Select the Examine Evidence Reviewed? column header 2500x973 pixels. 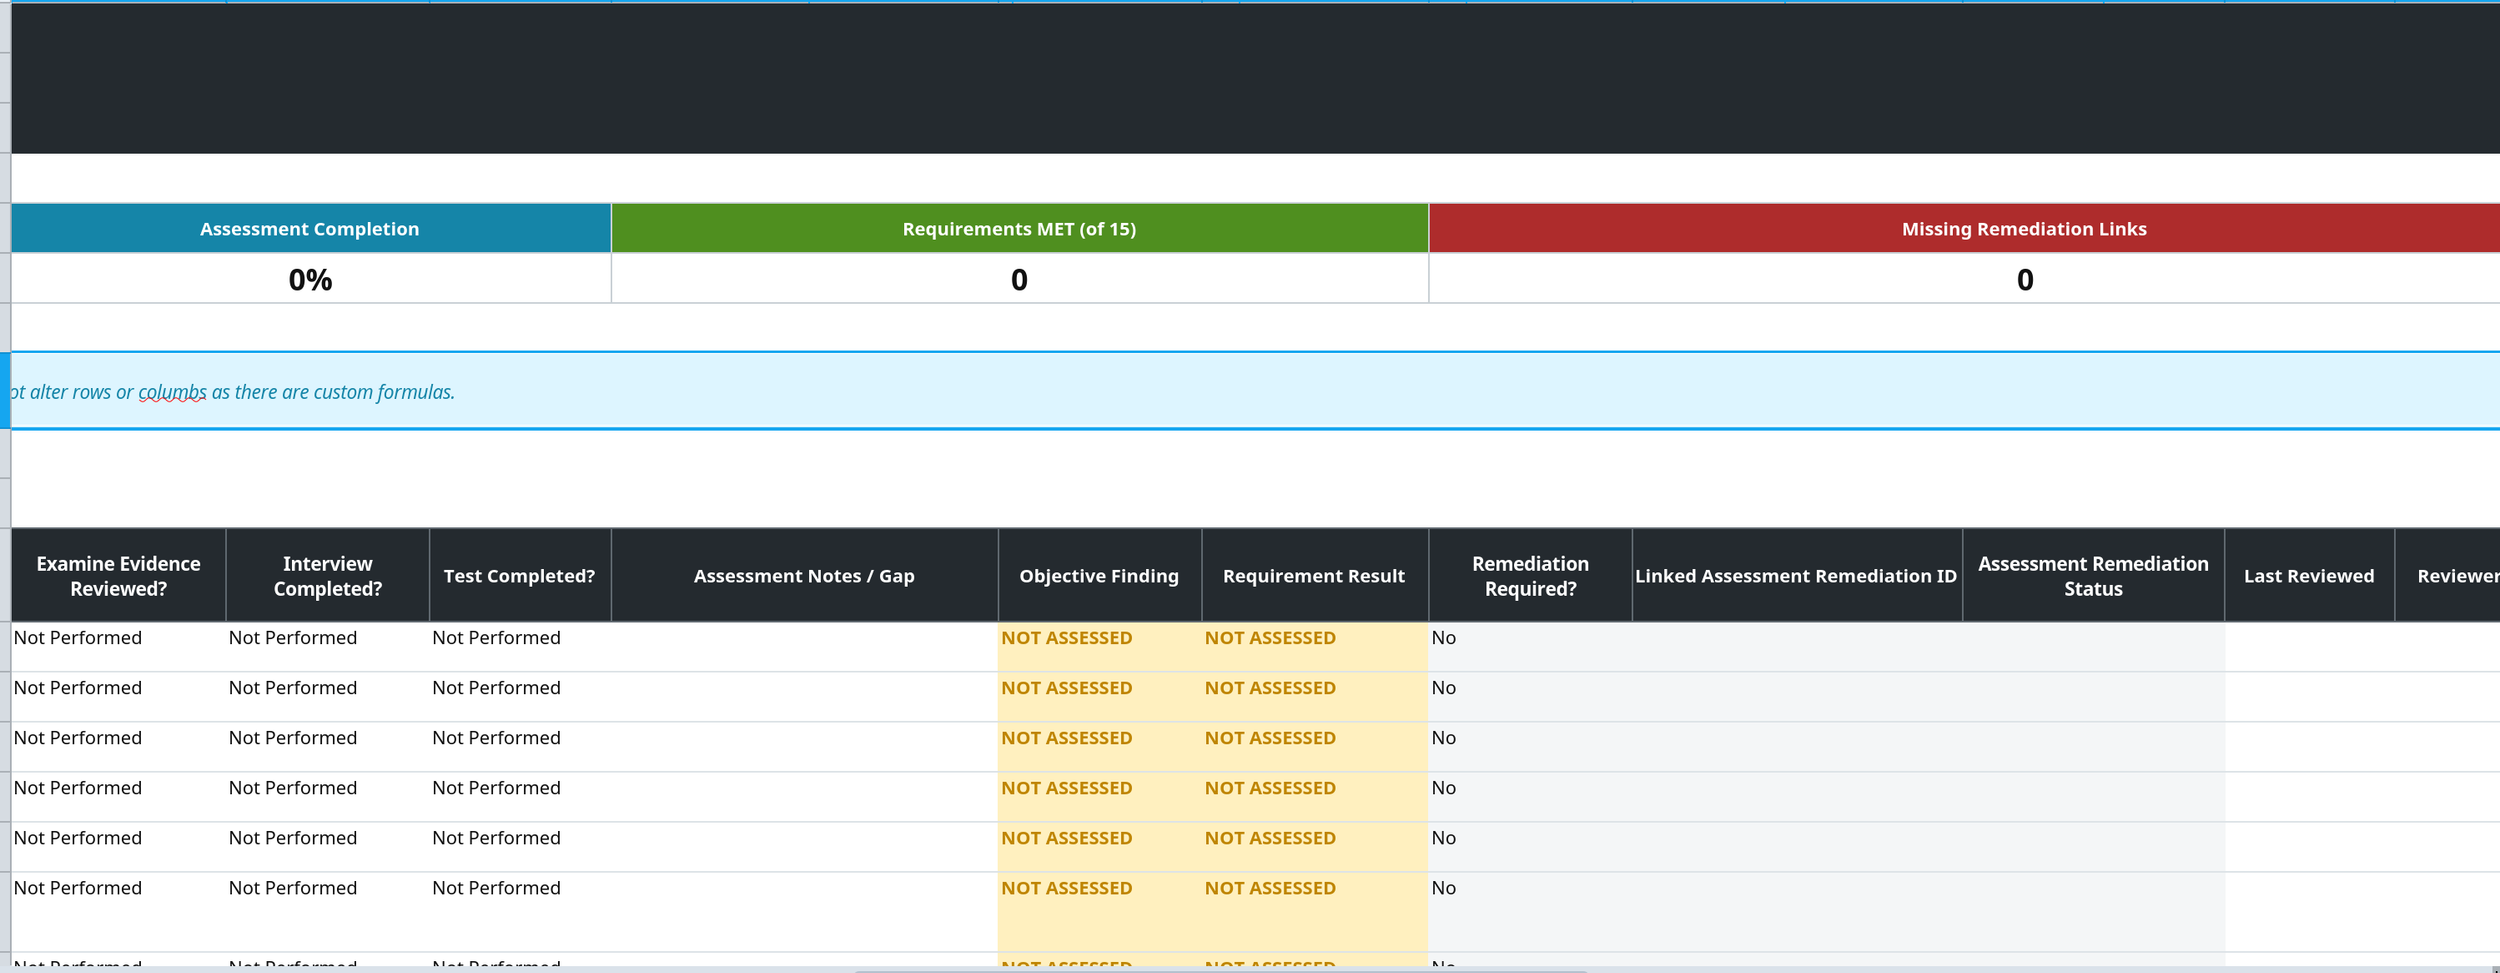coord(118,575)
